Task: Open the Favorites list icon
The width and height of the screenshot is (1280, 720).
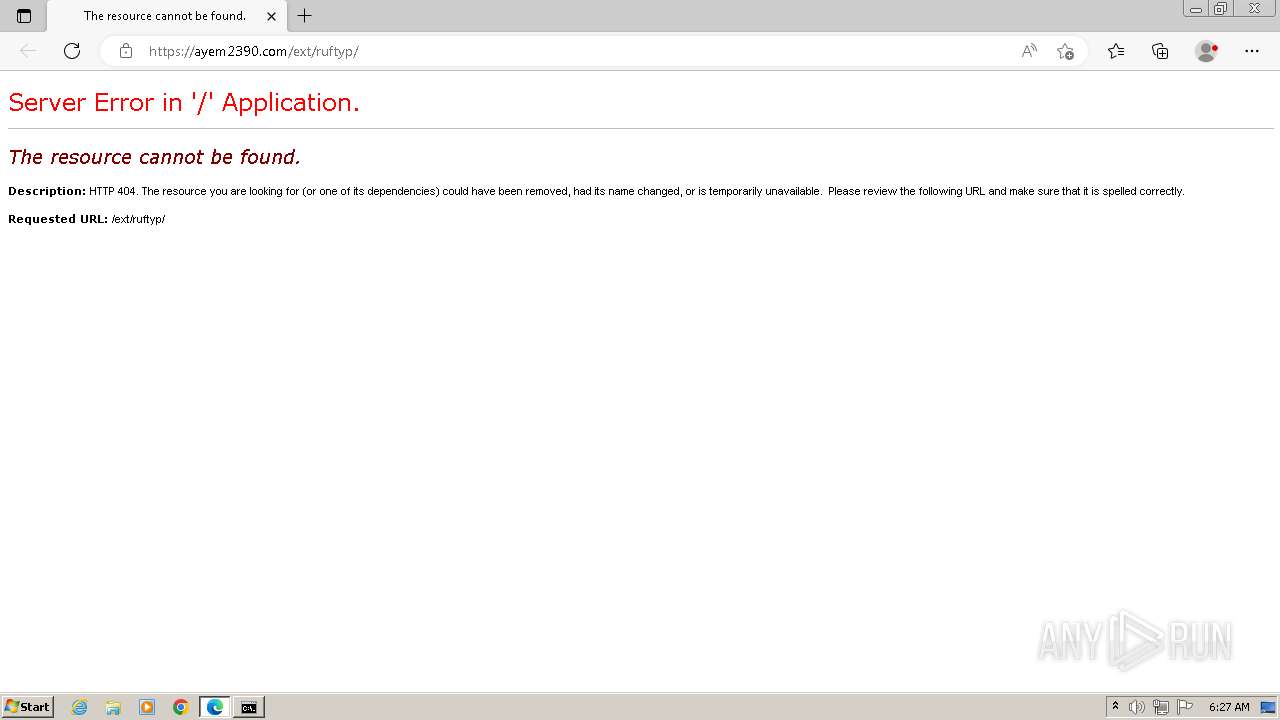Action: tap(1116, 51)
